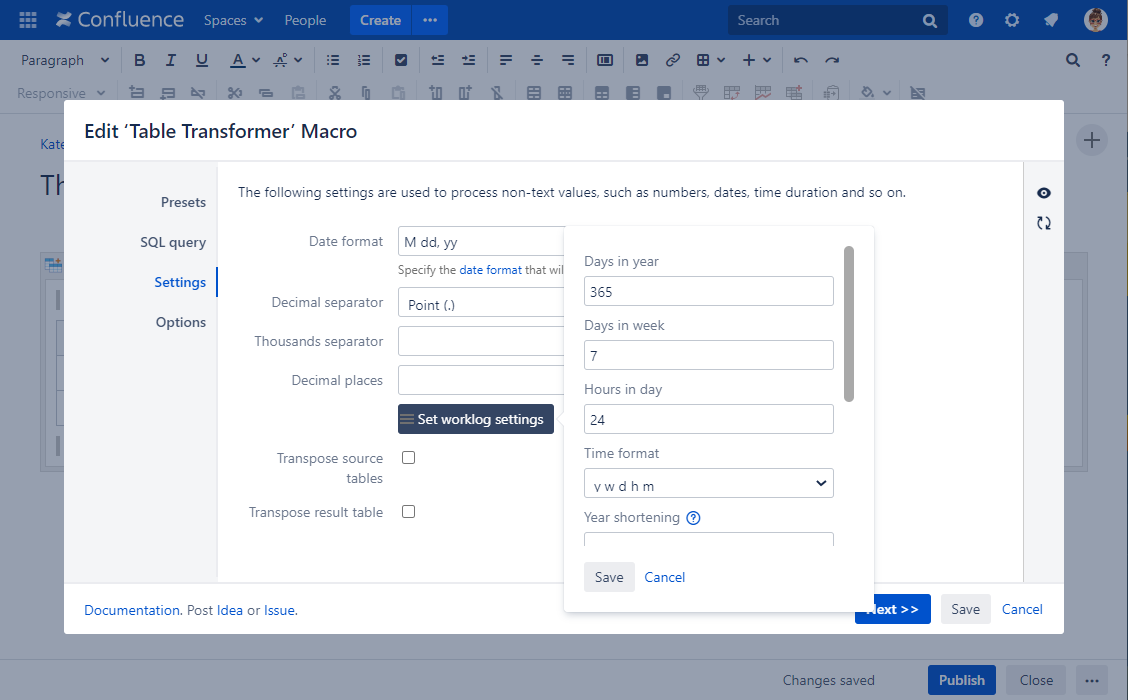Open the notifications icon in header
Screen dimensions: 1128x700
click(x=1051, y=20)
